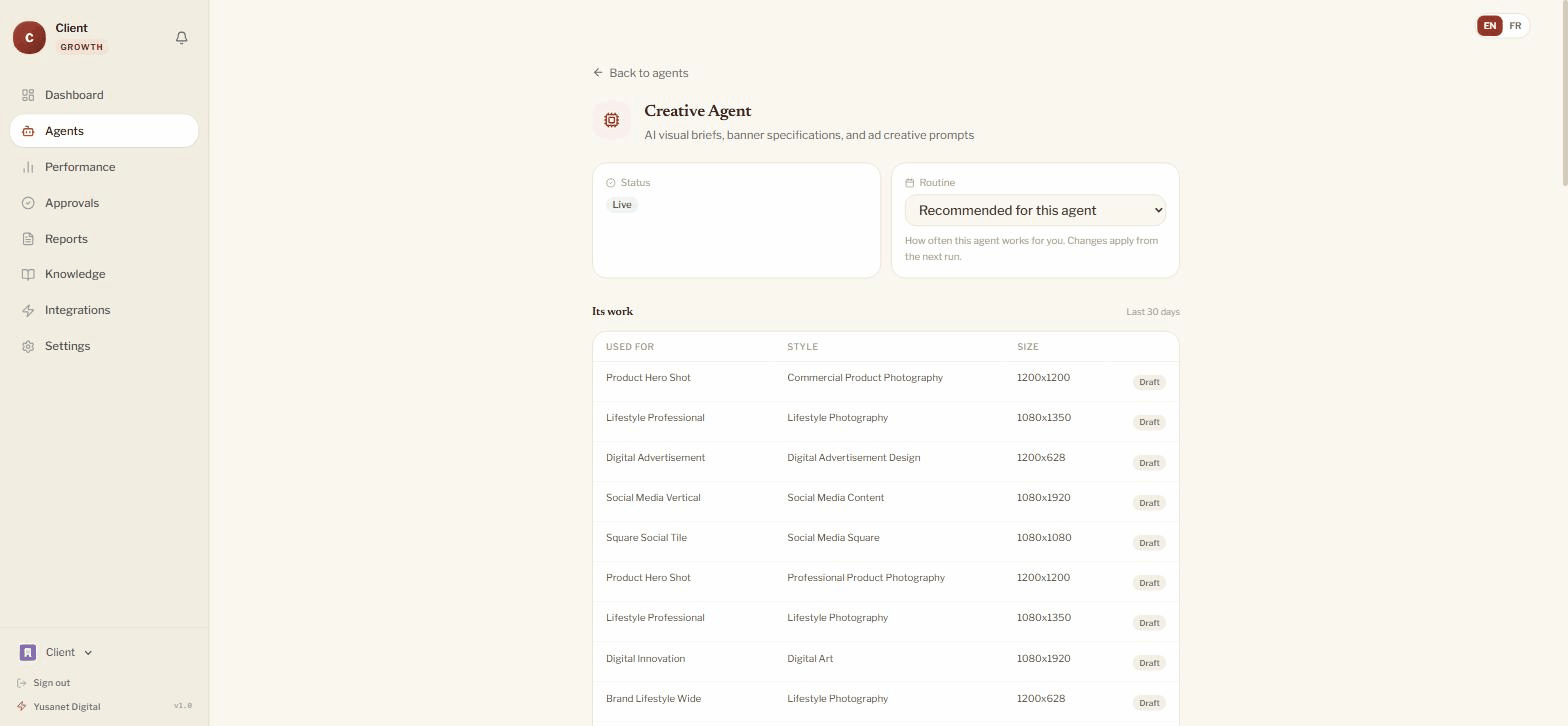Click the Performance bar chart icon
The height and width of the screenshot is (726, 1568).
[x=28, y=167]
